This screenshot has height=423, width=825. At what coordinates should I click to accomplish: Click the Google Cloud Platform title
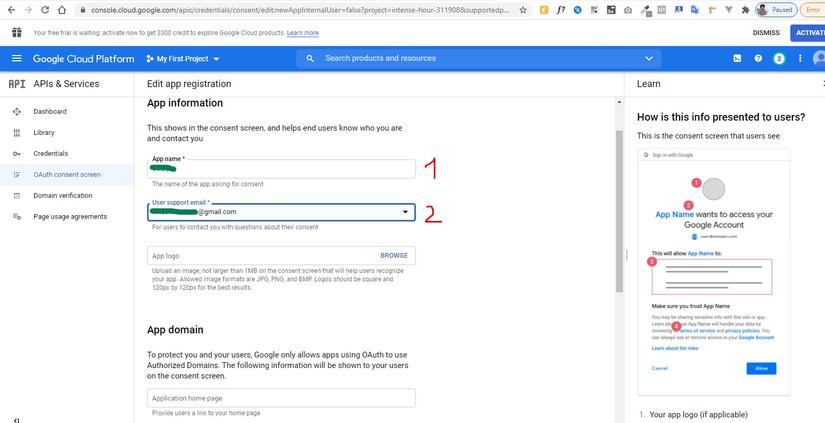[83, 59]
